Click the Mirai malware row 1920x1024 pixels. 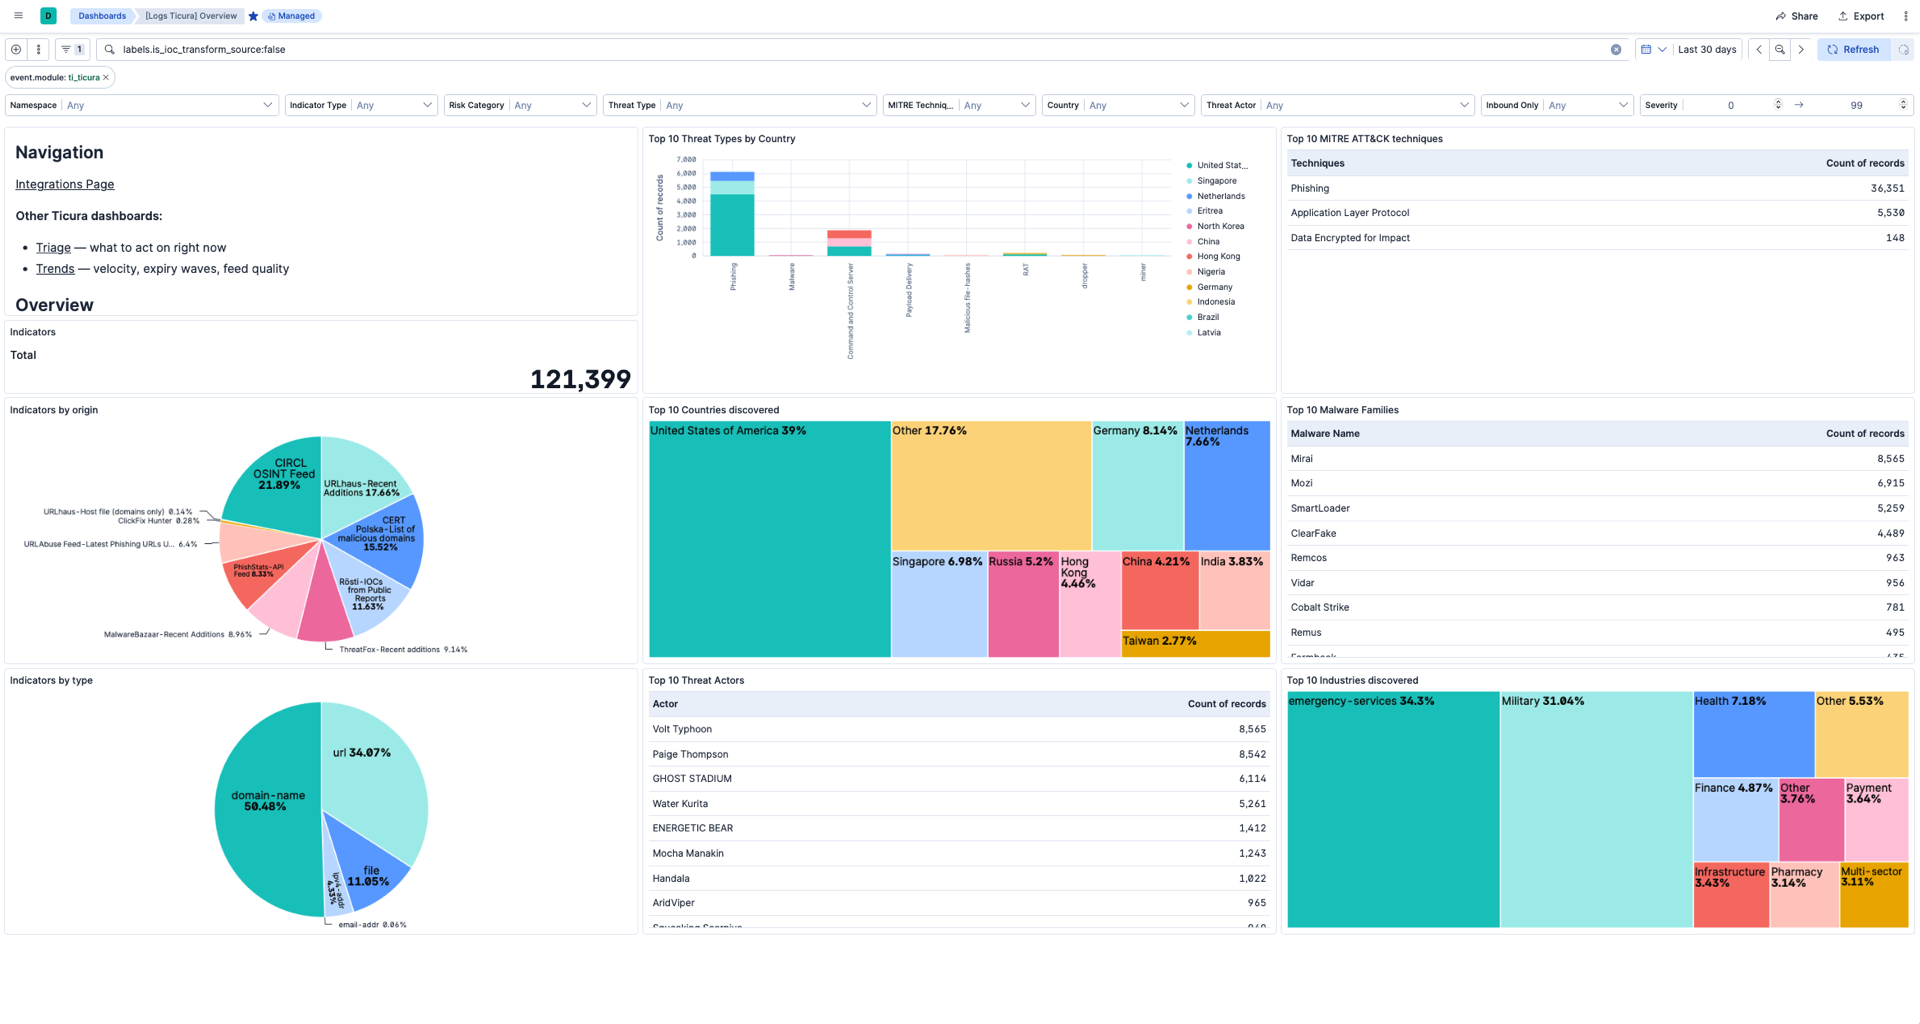(1597, 459)
